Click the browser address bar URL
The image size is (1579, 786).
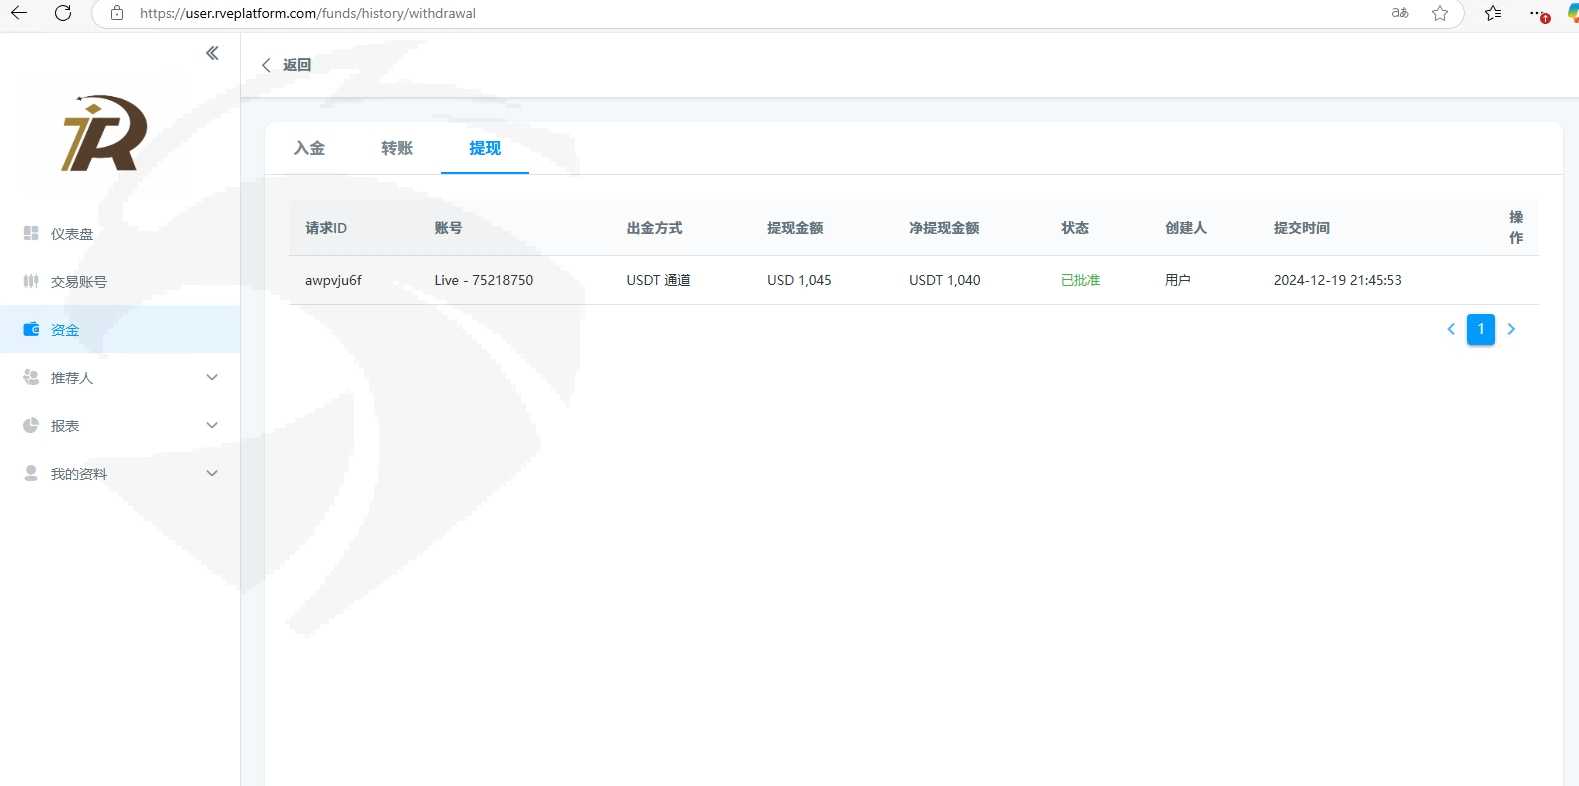click(308, 14)
